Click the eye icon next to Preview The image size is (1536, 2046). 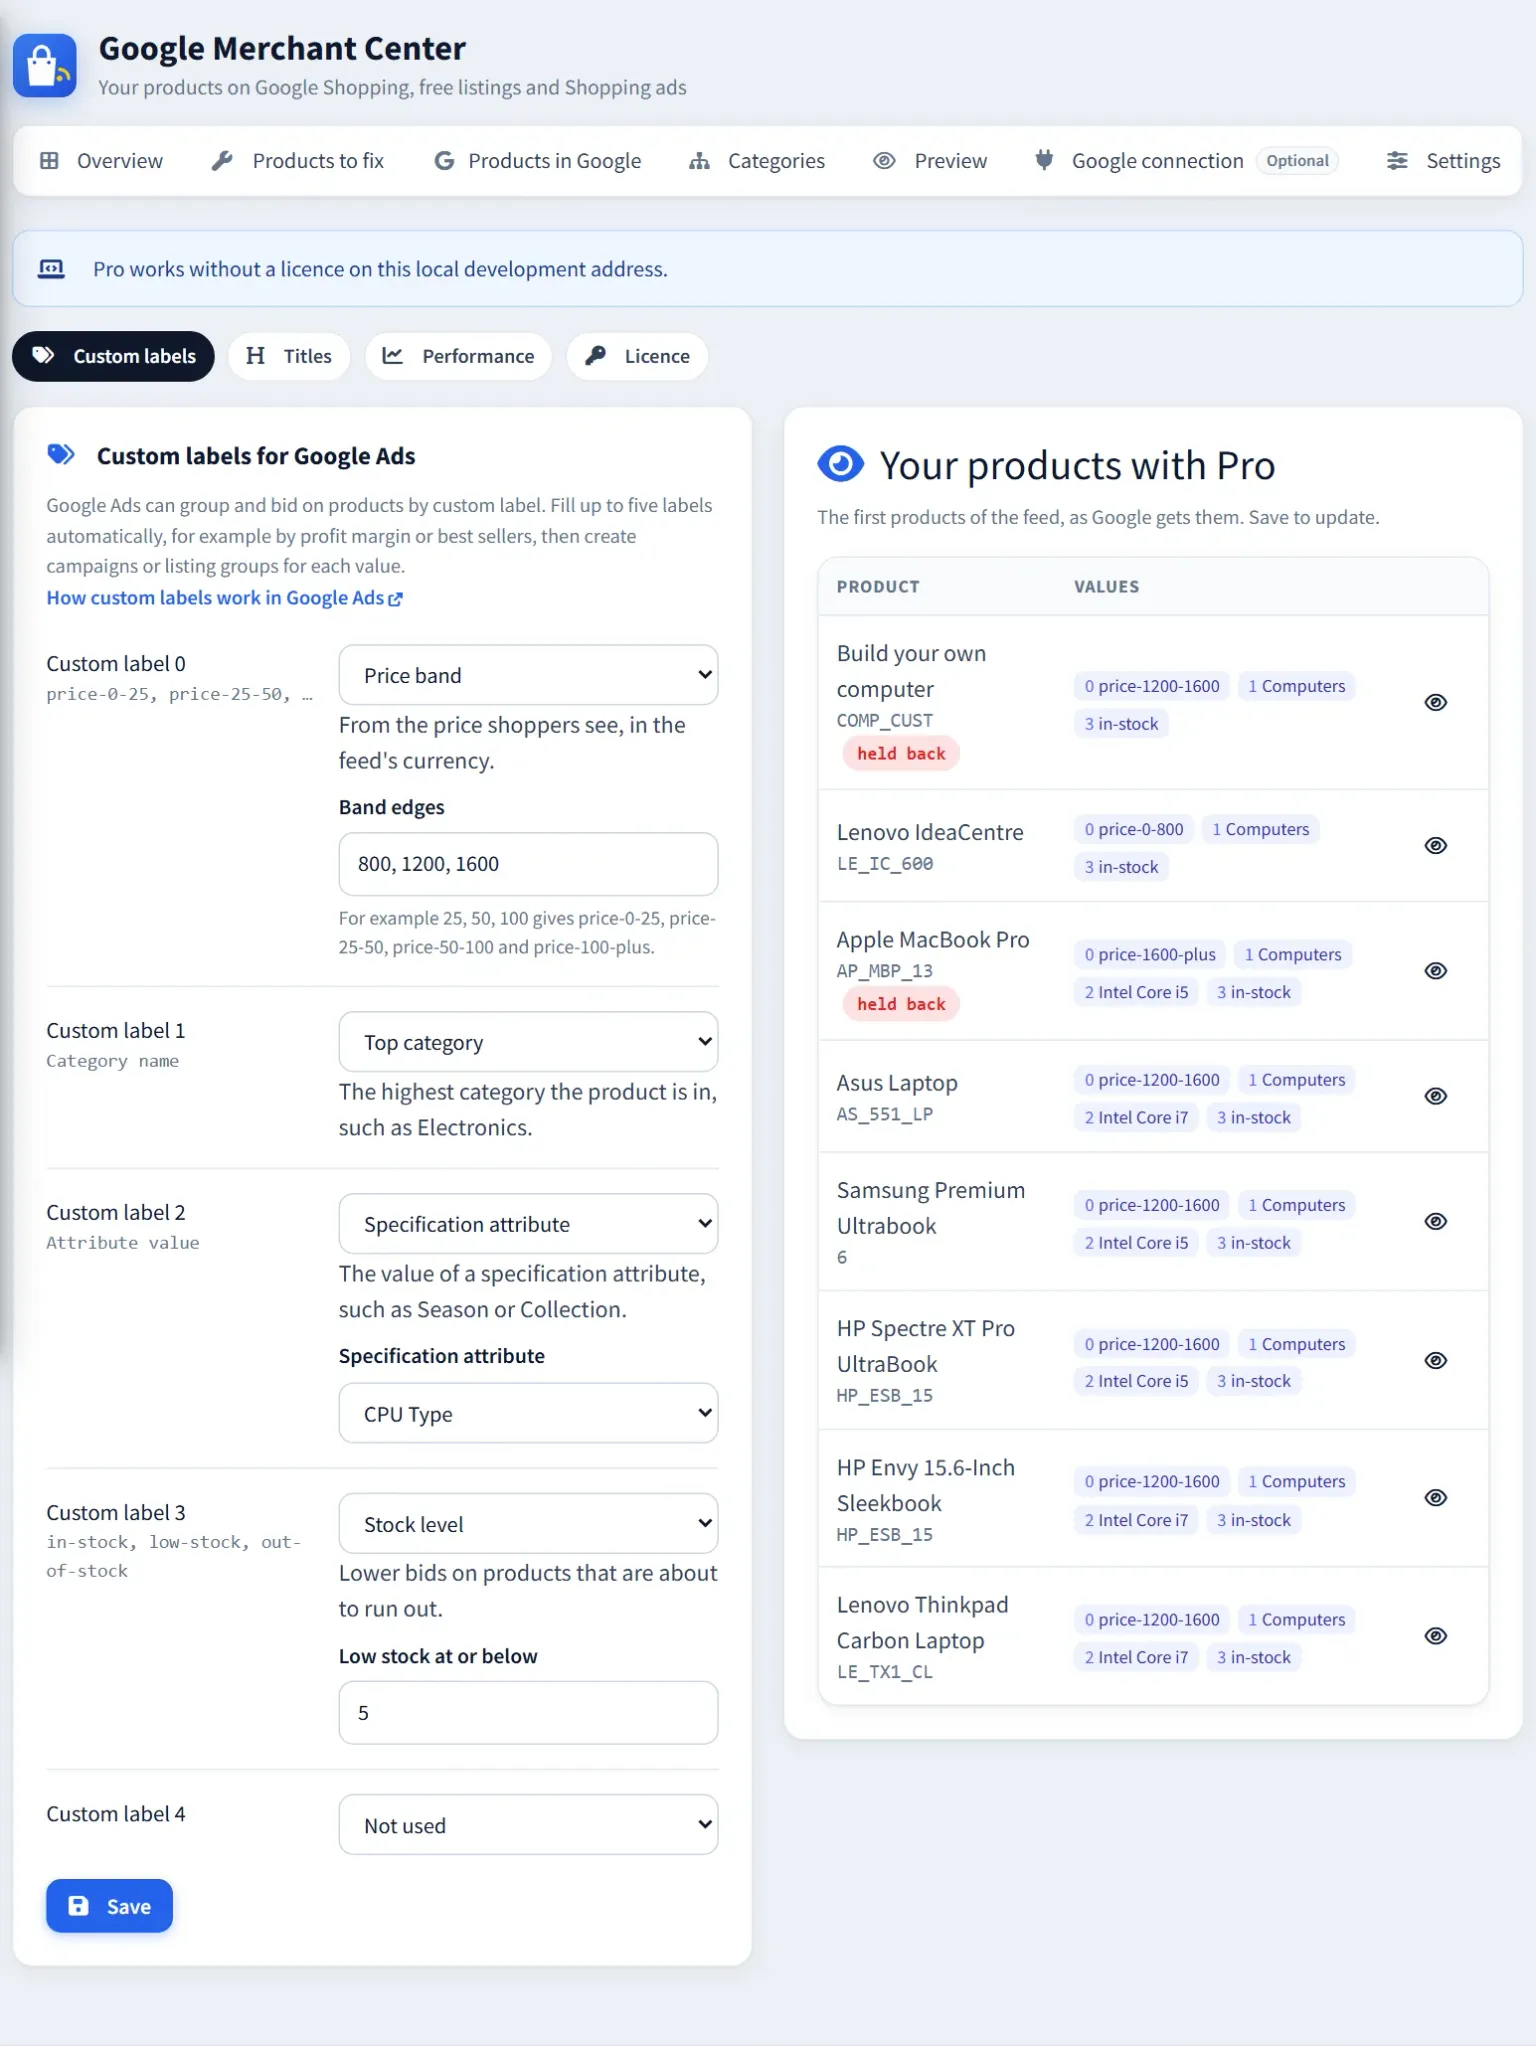[x=884, y=160]
